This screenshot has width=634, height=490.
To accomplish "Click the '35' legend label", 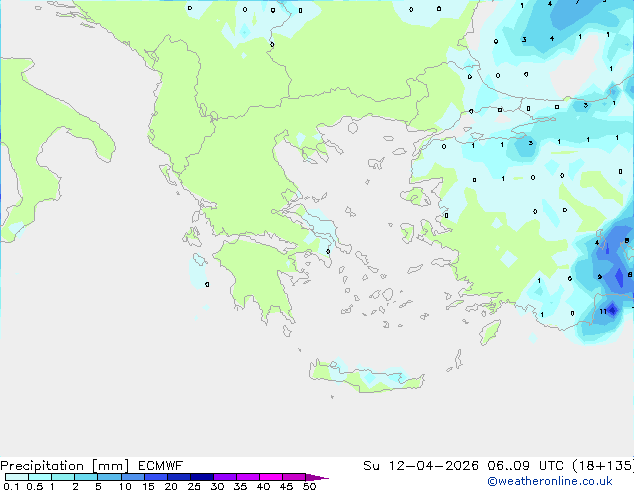I will click(240, 486).
